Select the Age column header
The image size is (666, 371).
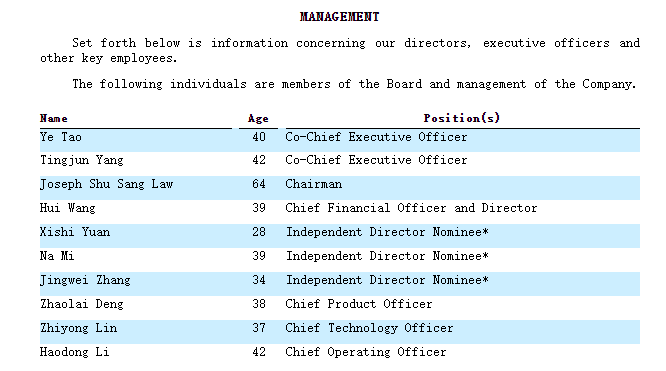(258, 119)
